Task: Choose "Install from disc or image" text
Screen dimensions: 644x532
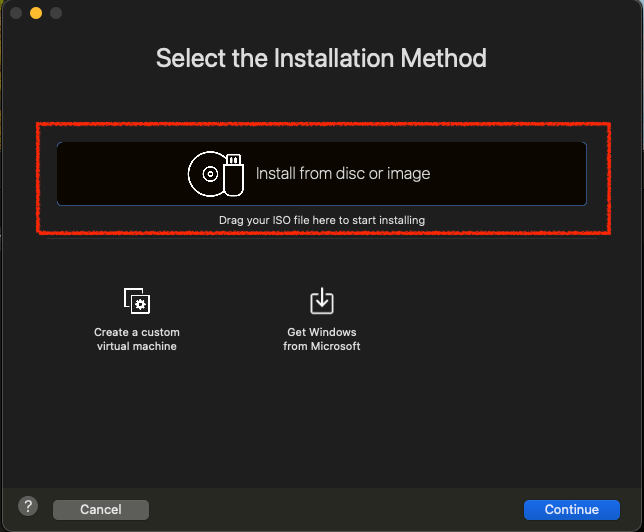Action: tap(342, 174)
